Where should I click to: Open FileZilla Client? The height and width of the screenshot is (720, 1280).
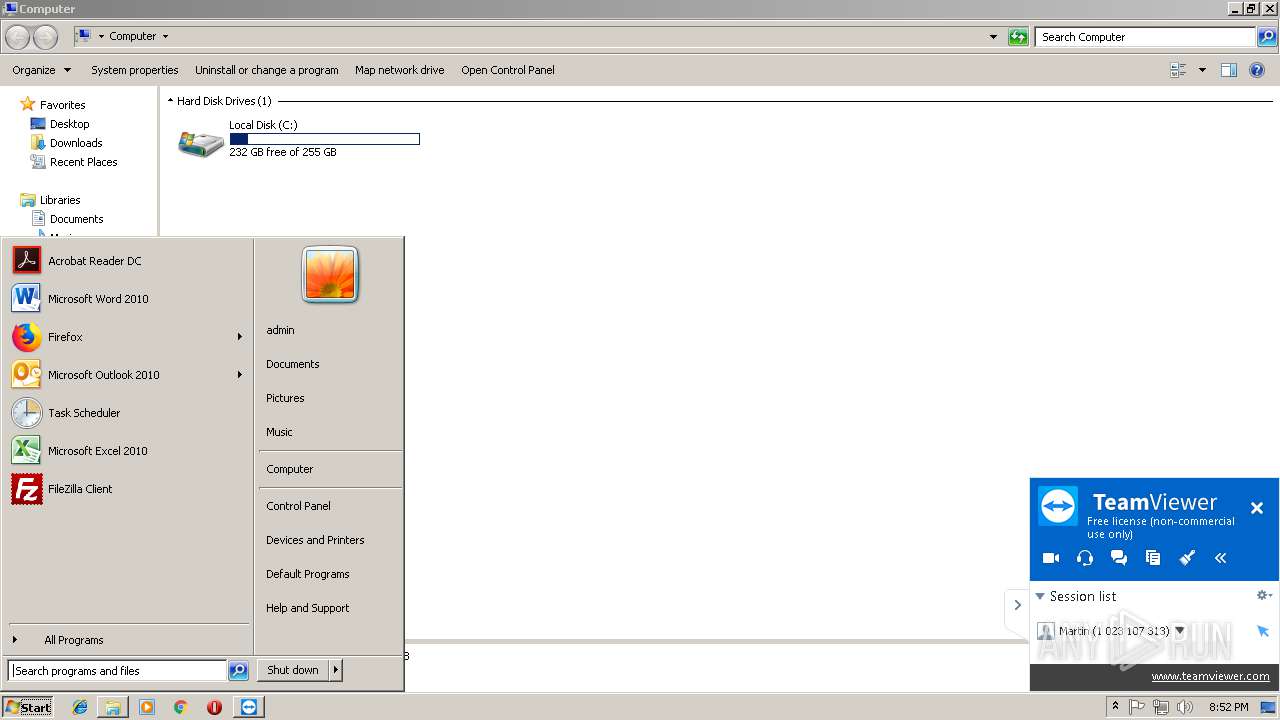[x=128, y=489]
